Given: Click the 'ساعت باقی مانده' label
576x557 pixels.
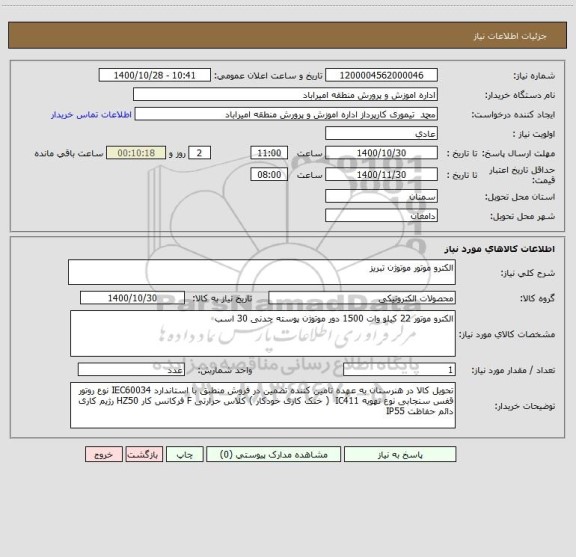Looking at the screenshot, I should [69, 154].
